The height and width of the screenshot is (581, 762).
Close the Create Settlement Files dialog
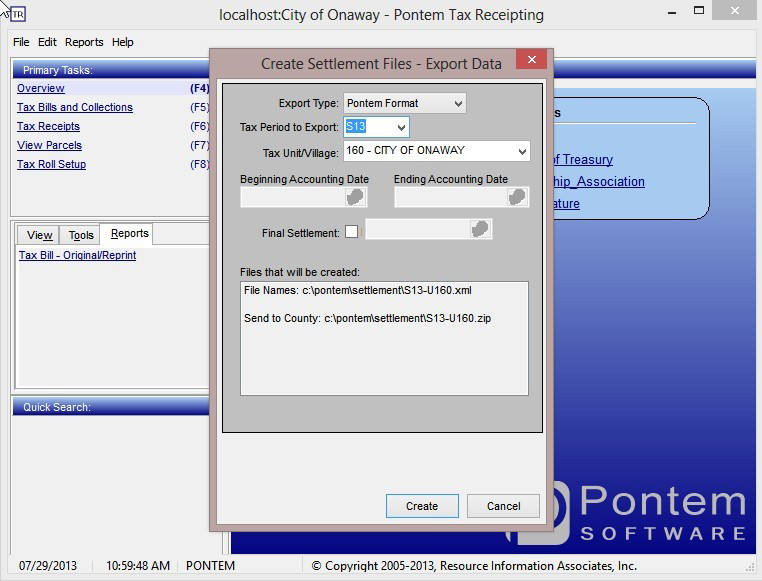(x=532, y=59)
